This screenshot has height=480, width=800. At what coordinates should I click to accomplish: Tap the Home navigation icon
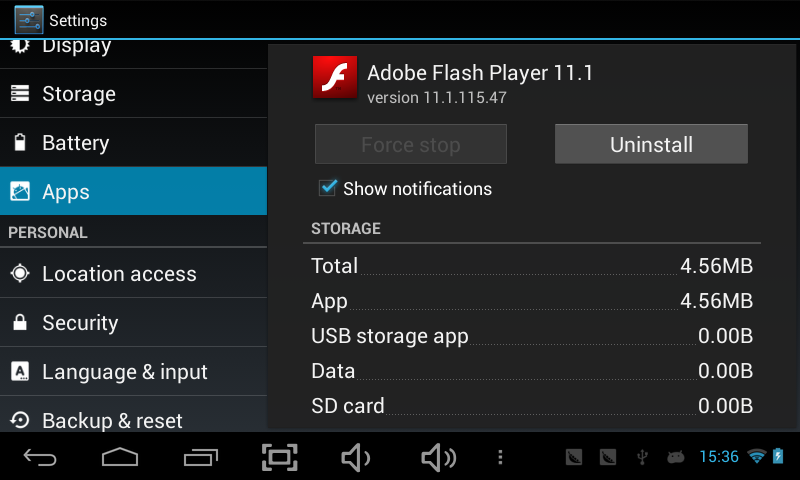point(120,457)
